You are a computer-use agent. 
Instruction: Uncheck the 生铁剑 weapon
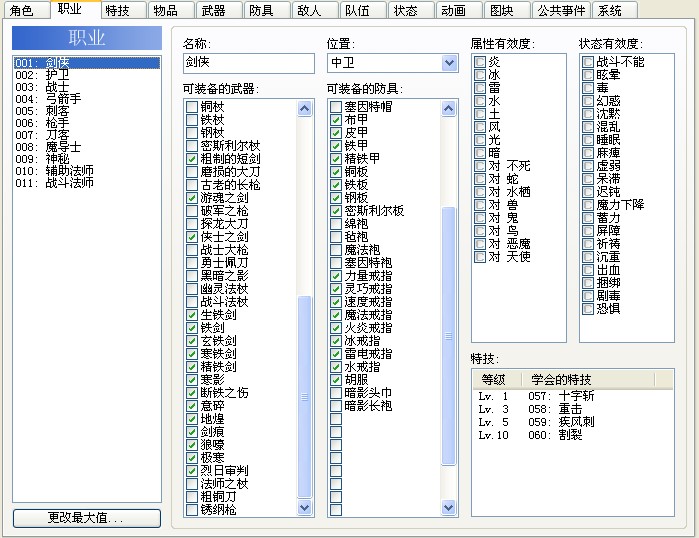coord(192,315)
